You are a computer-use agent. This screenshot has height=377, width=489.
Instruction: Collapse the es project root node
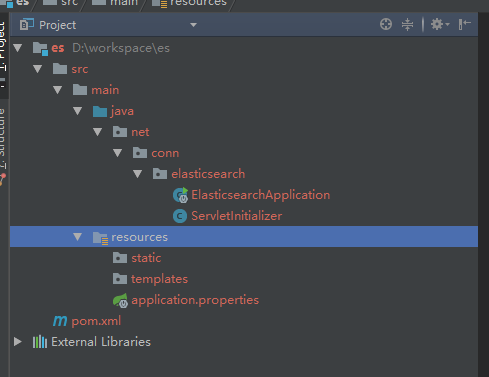coord(18,48)
